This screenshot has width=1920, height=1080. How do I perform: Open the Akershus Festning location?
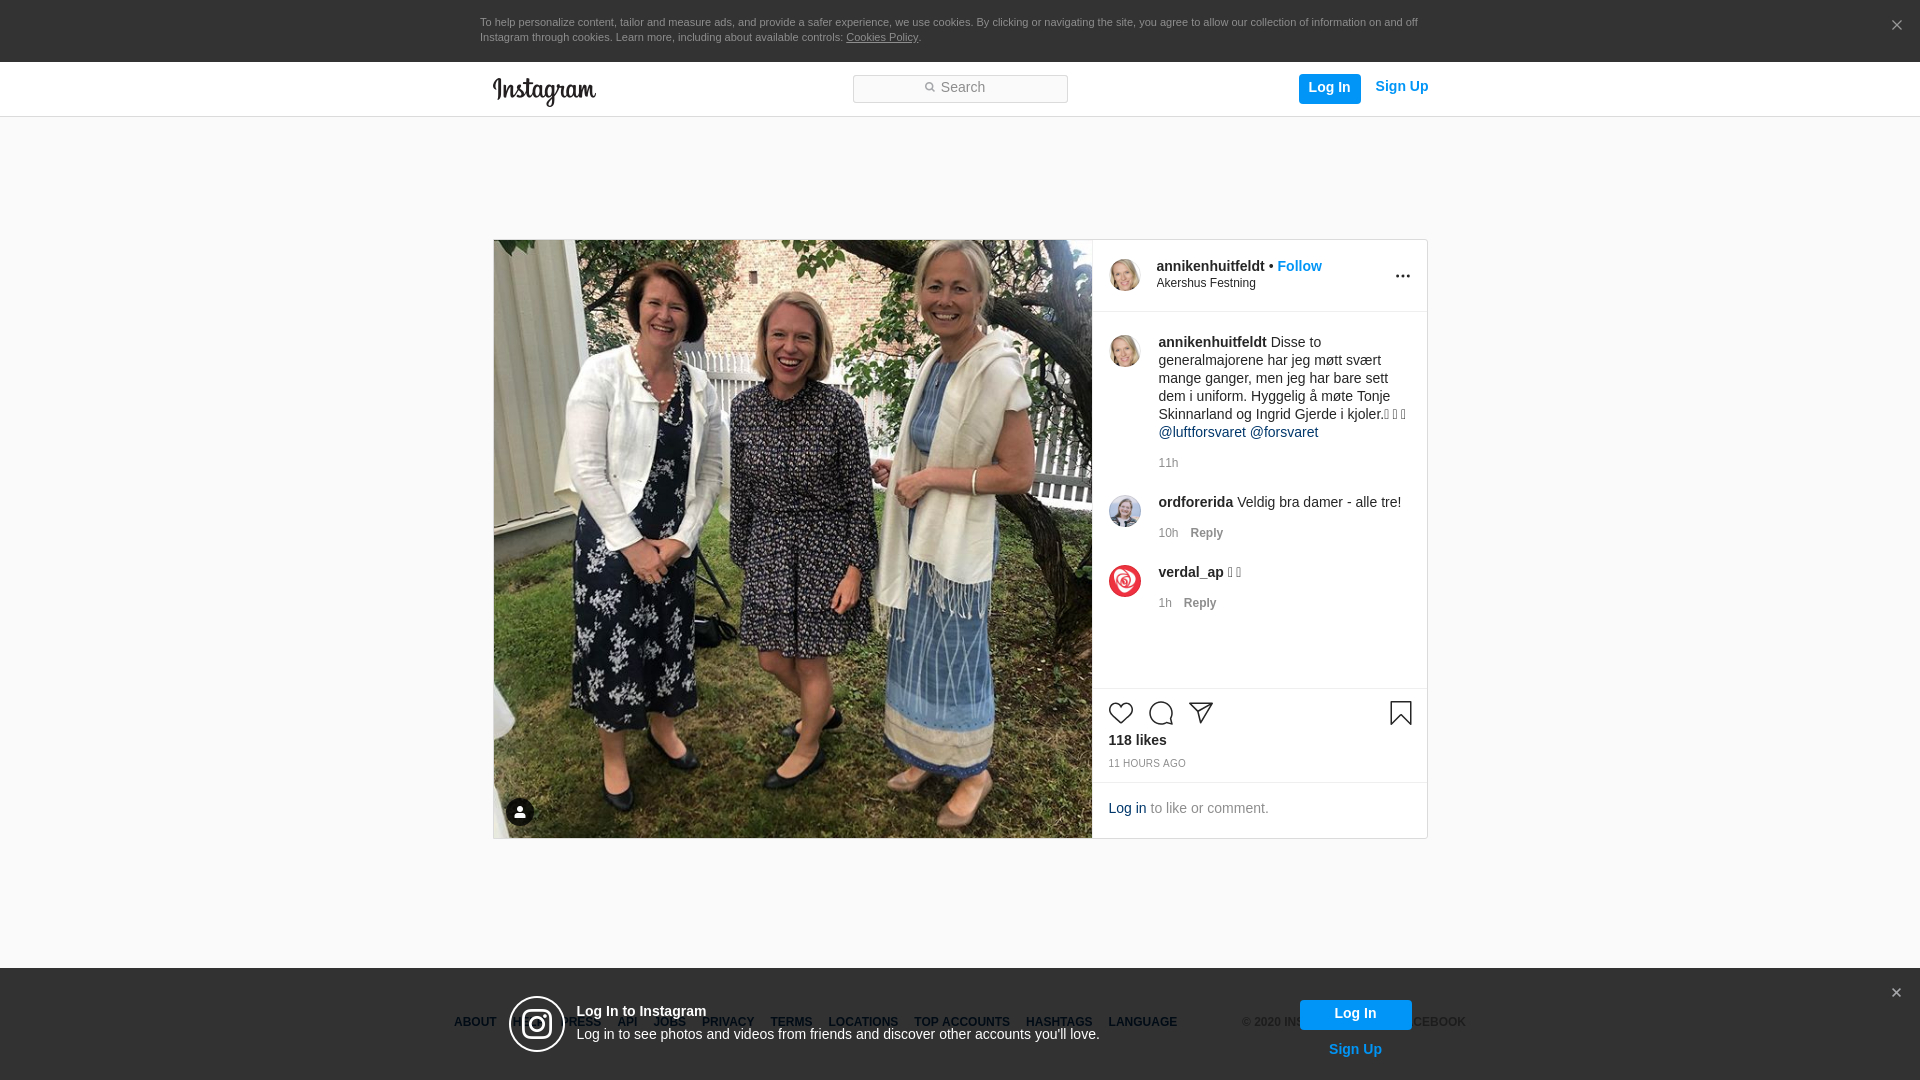tap(1206, 283)
